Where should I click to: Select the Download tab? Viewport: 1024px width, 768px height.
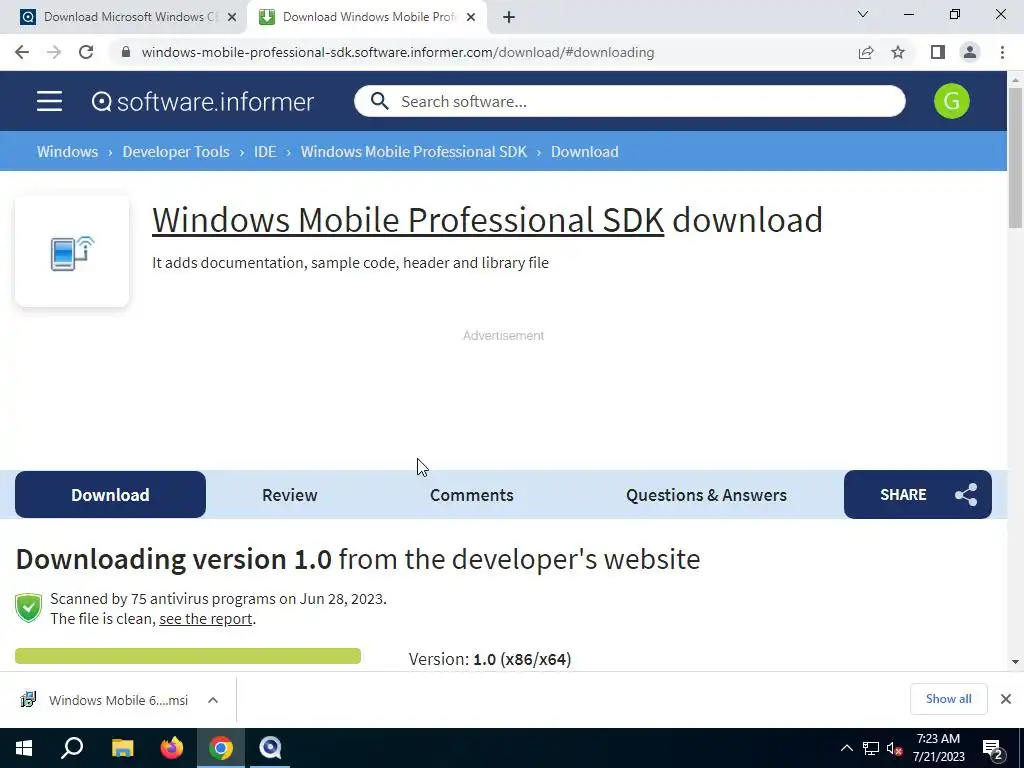point(110,495)
